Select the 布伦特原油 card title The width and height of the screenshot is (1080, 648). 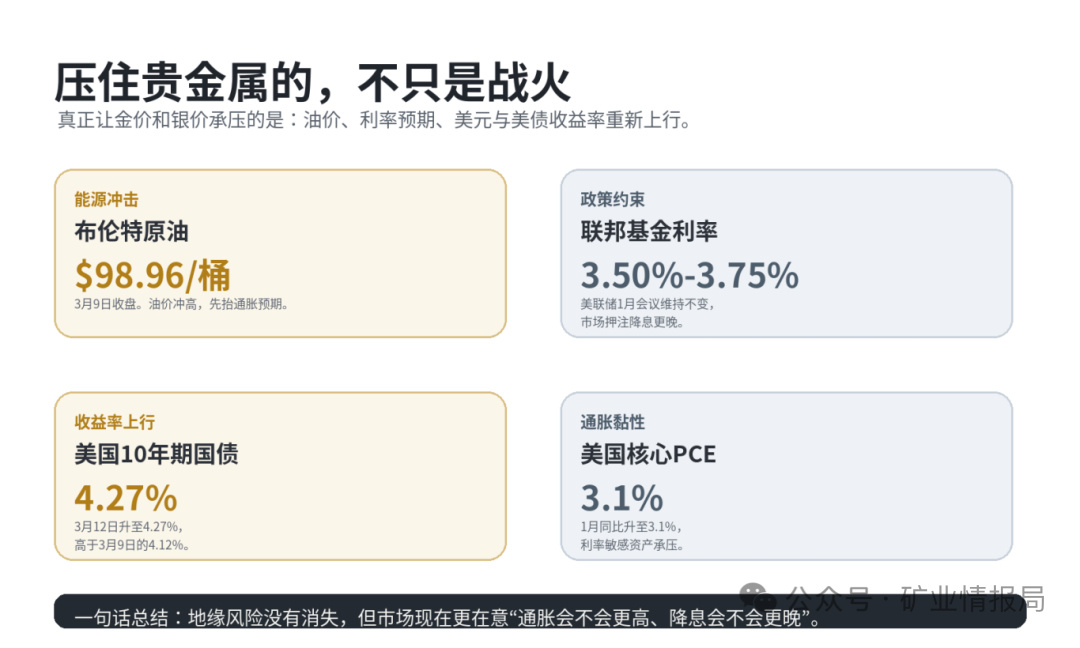click(x=132, y=231)
